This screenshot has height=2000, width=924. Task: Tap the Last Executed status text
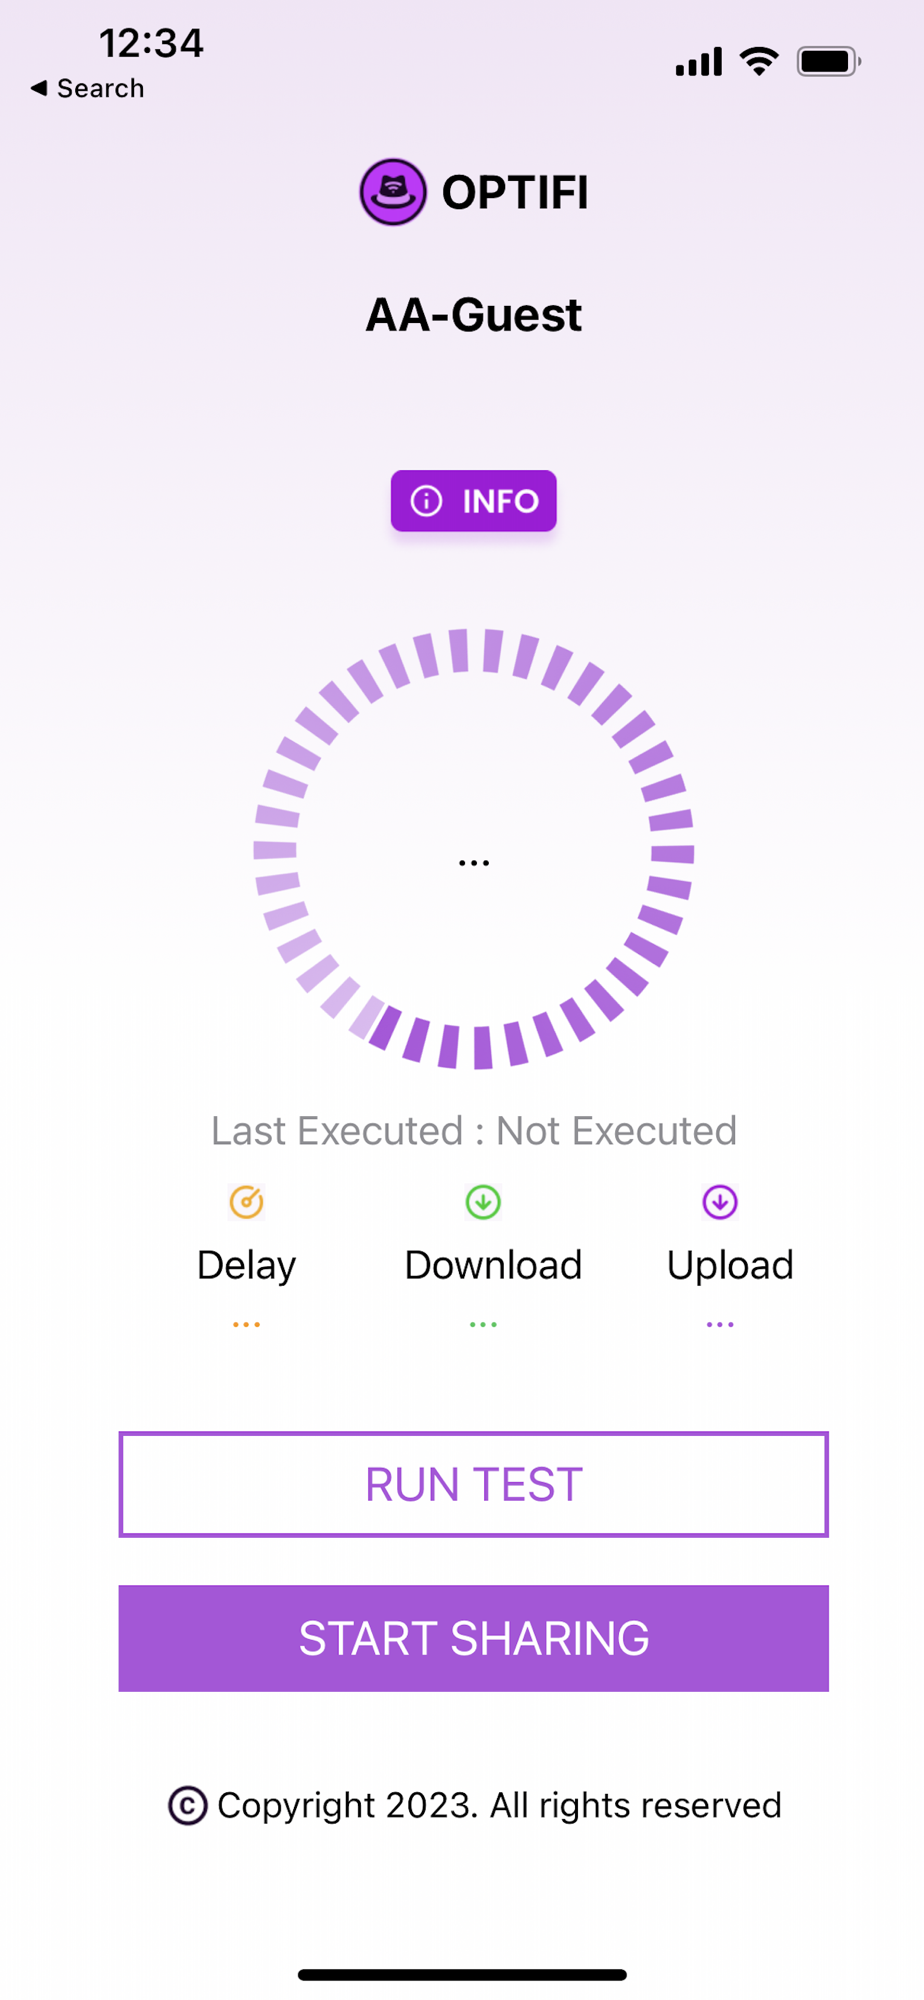473,1131
